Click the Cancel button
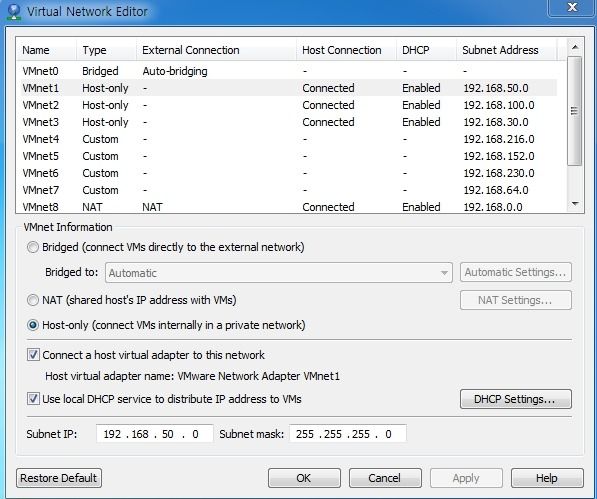 point(385,478)
